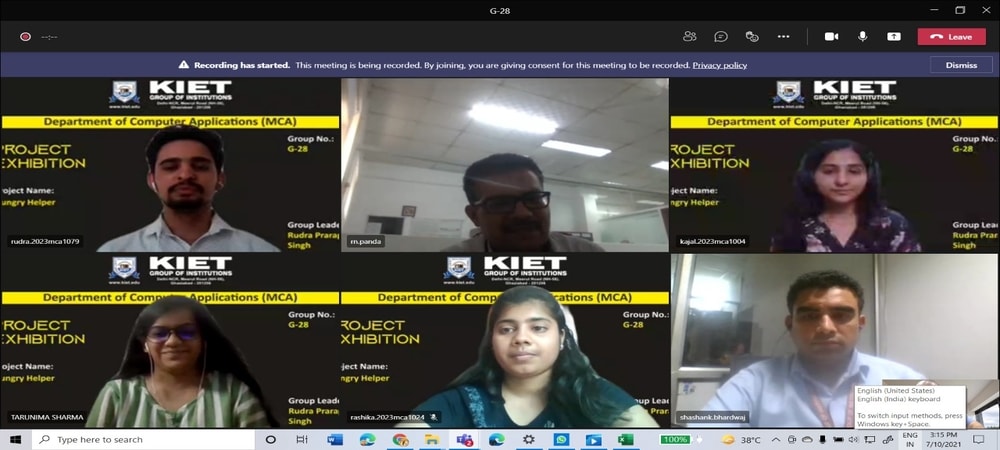The width and height of the screenshot is (1000, 450).
Task: Open the Privacy policy link
Action: click(x=719, y=65)
